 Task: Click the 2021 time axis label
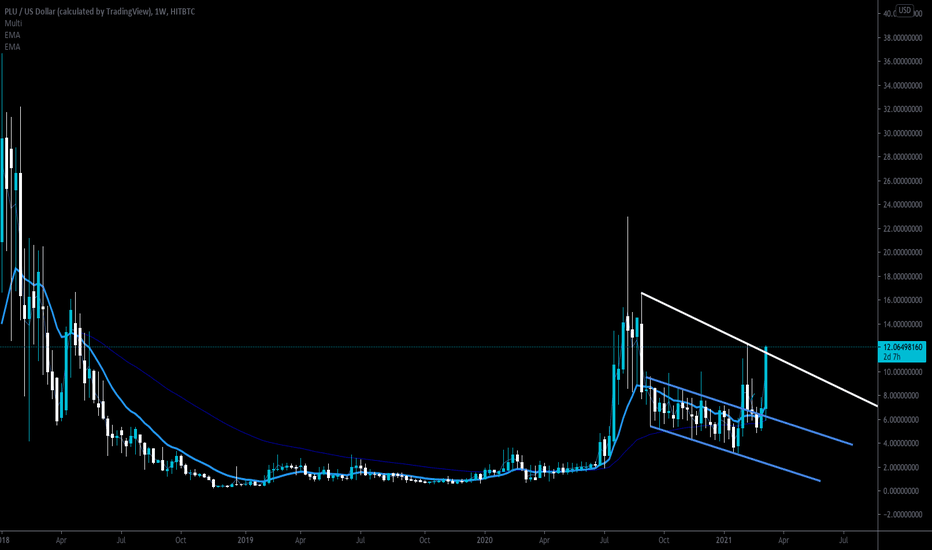[723, 540]
